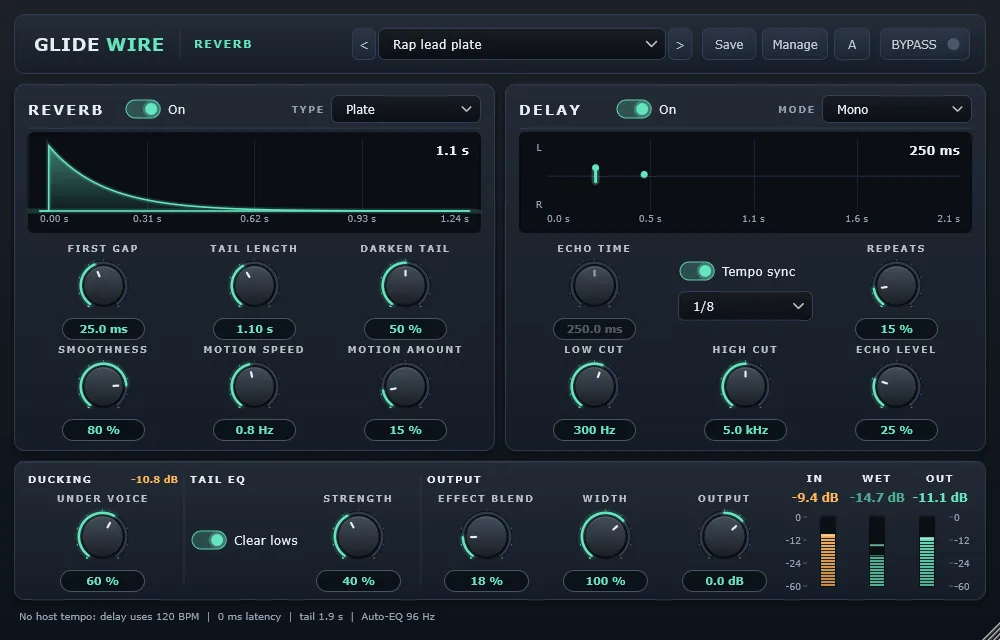The image size is (1000, 640).
Task: Click the 100 % Width value field
Action: pyautogui.click(x=605, y=581)
